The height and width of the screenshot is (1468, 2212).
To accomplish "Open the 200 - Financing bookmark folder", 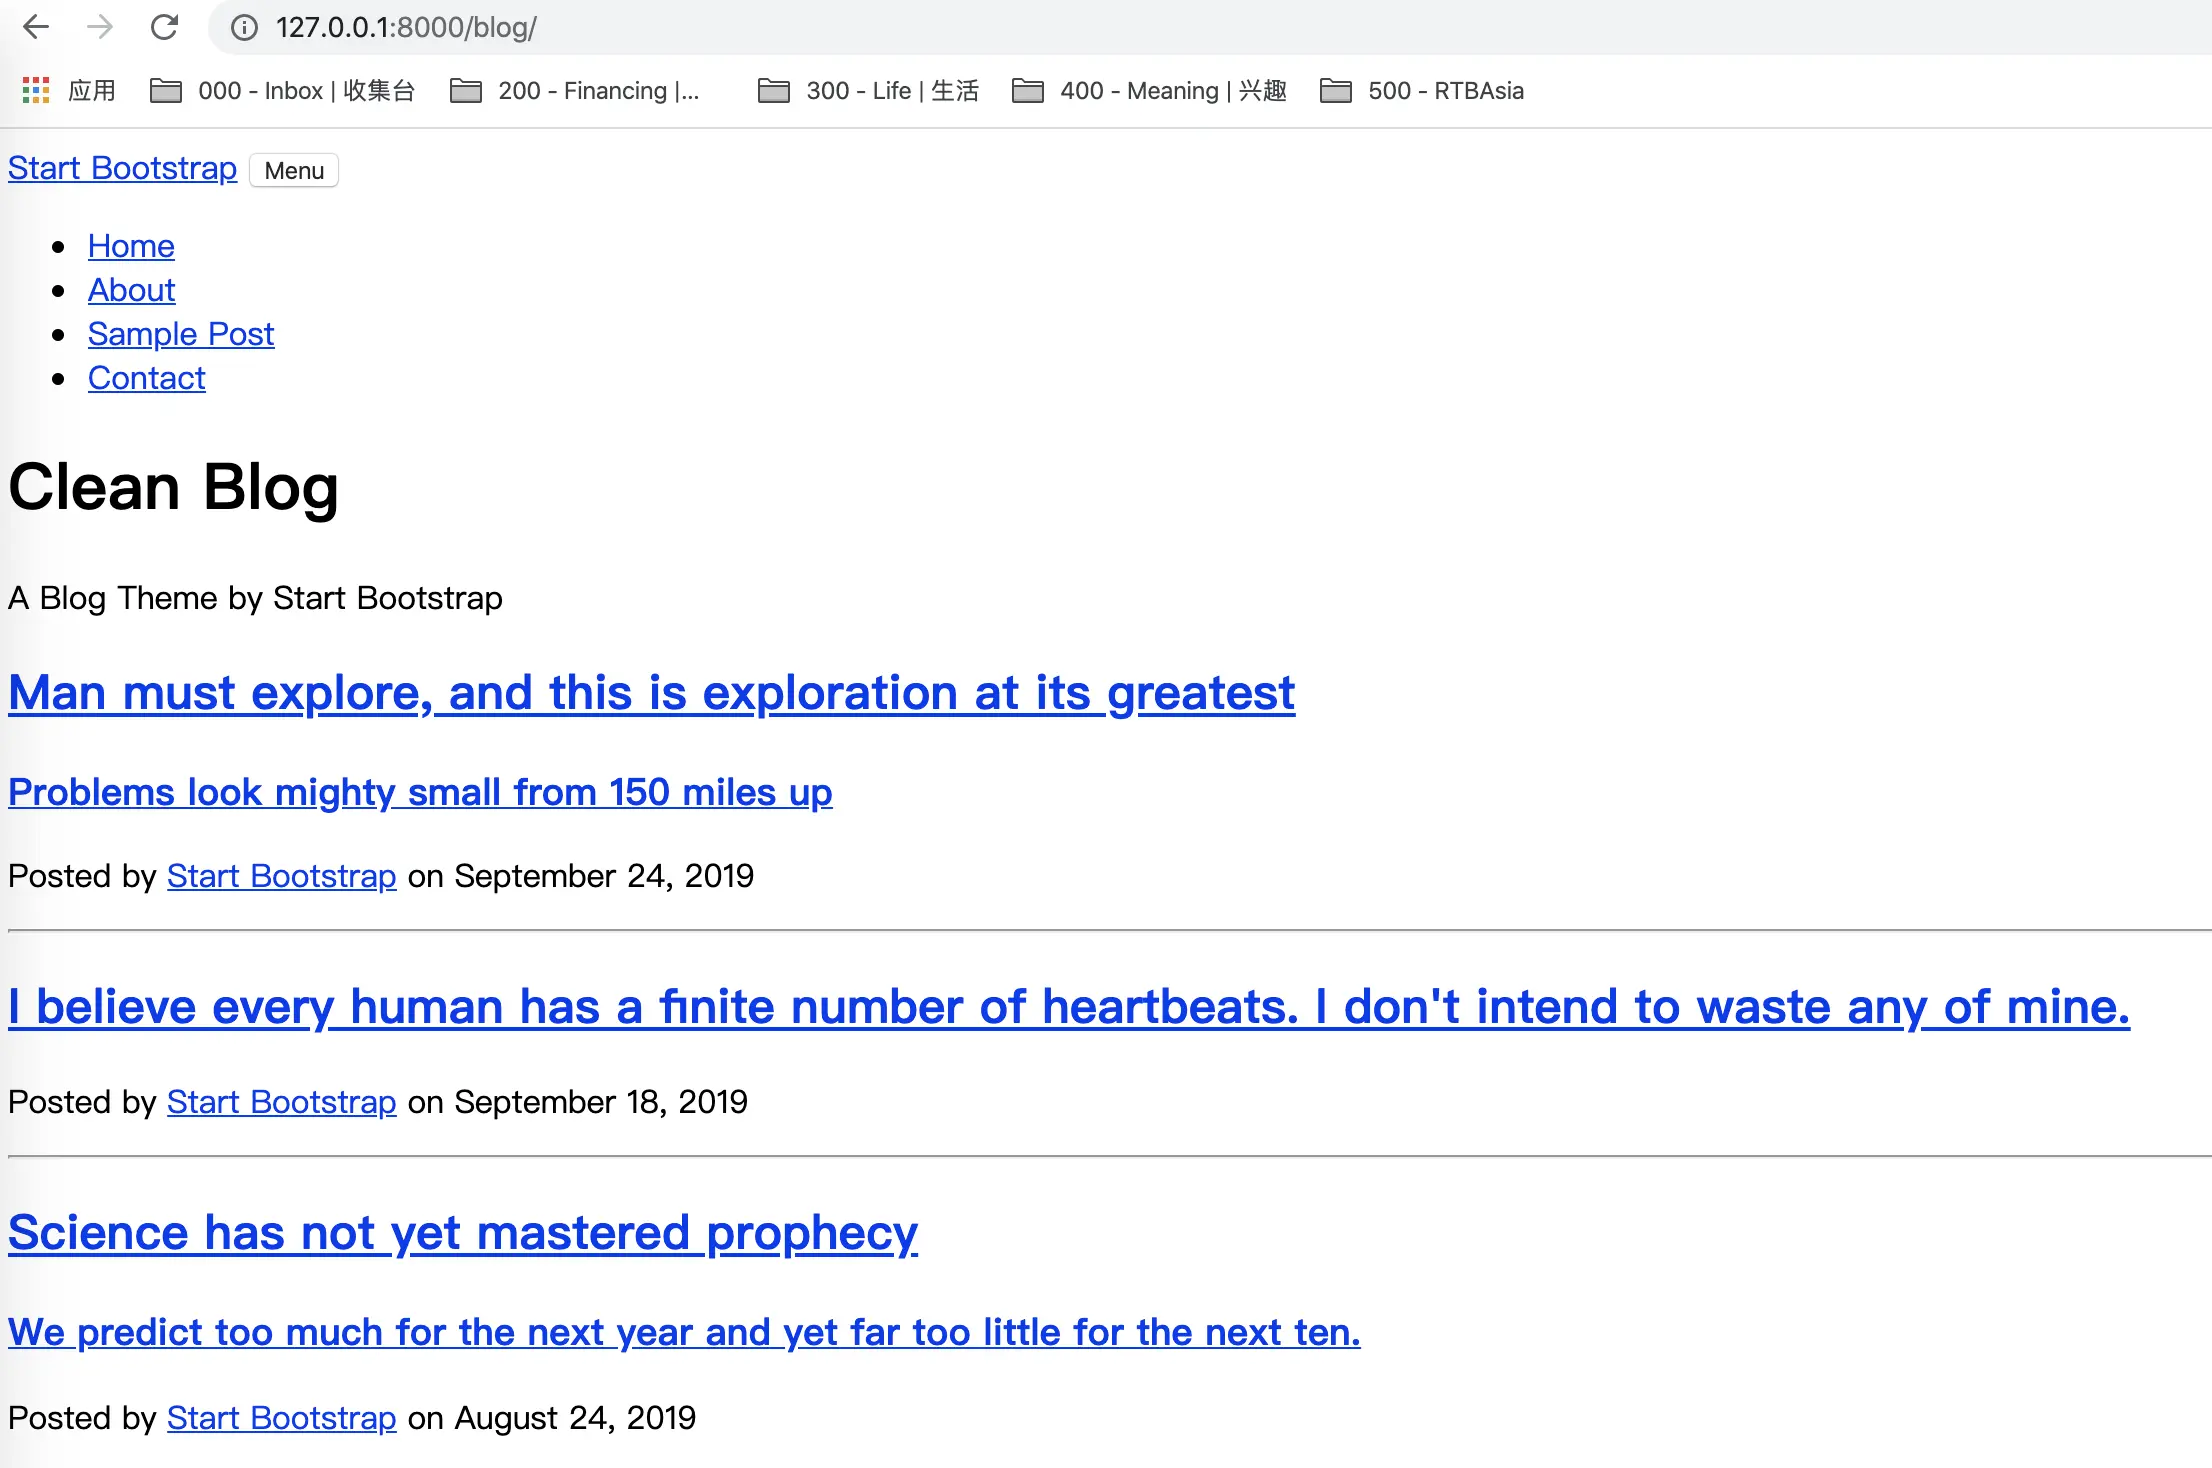I will click(575, 91).
